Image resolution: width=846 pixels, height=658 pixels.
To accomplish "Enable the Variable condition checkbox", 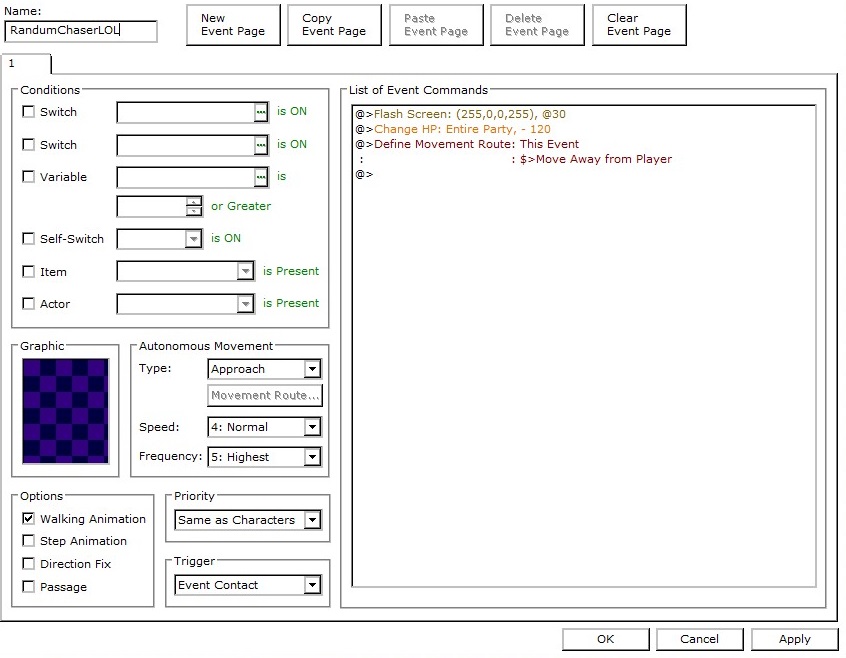I will (28, 176).
